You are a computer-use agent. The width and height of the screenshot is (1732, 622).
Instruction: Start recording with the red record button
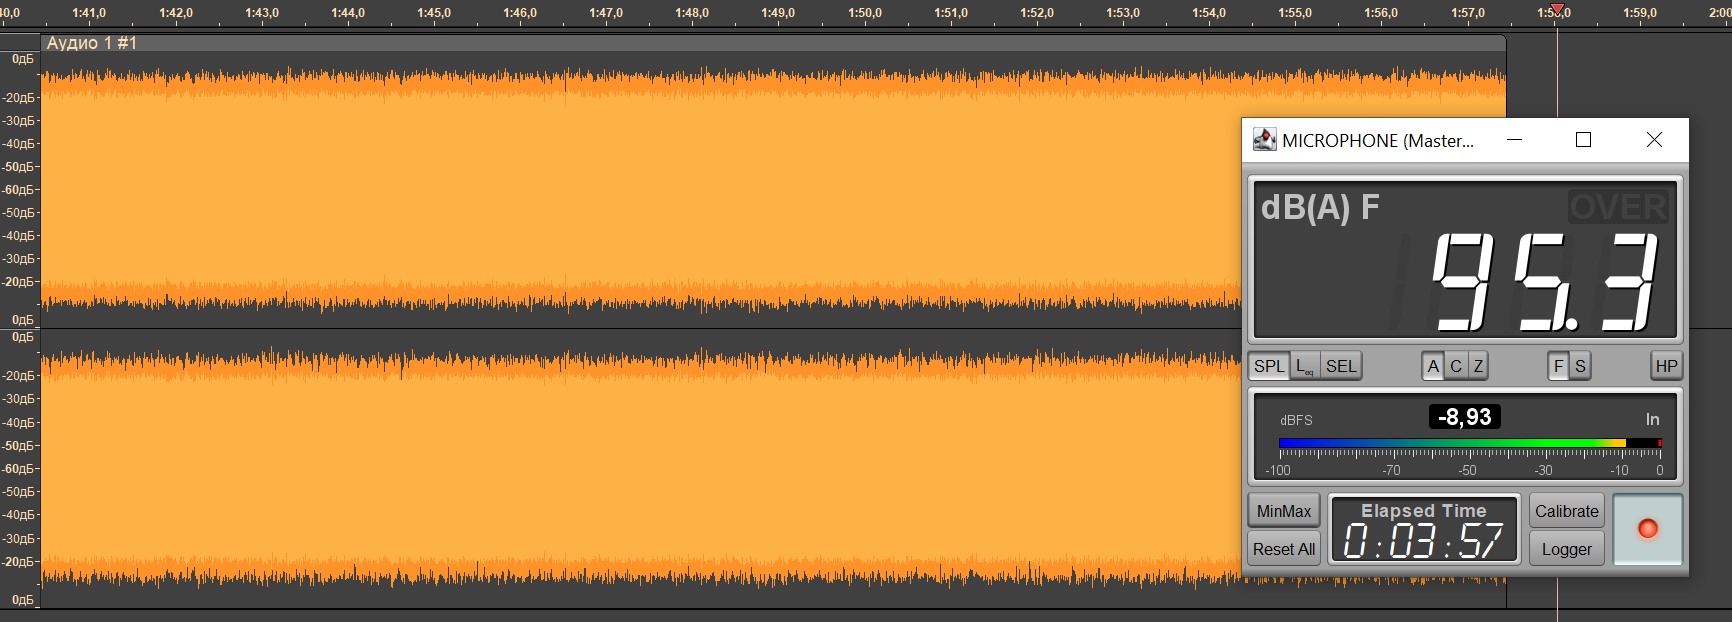(x=1648, y=529)
